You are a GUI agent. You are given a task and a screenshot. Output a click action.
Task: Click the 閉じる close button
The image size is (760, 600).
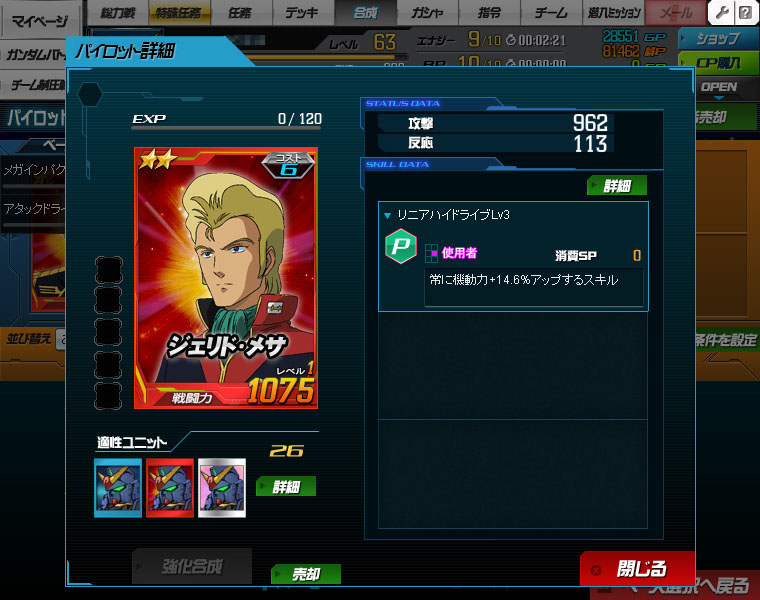[637, 568]
